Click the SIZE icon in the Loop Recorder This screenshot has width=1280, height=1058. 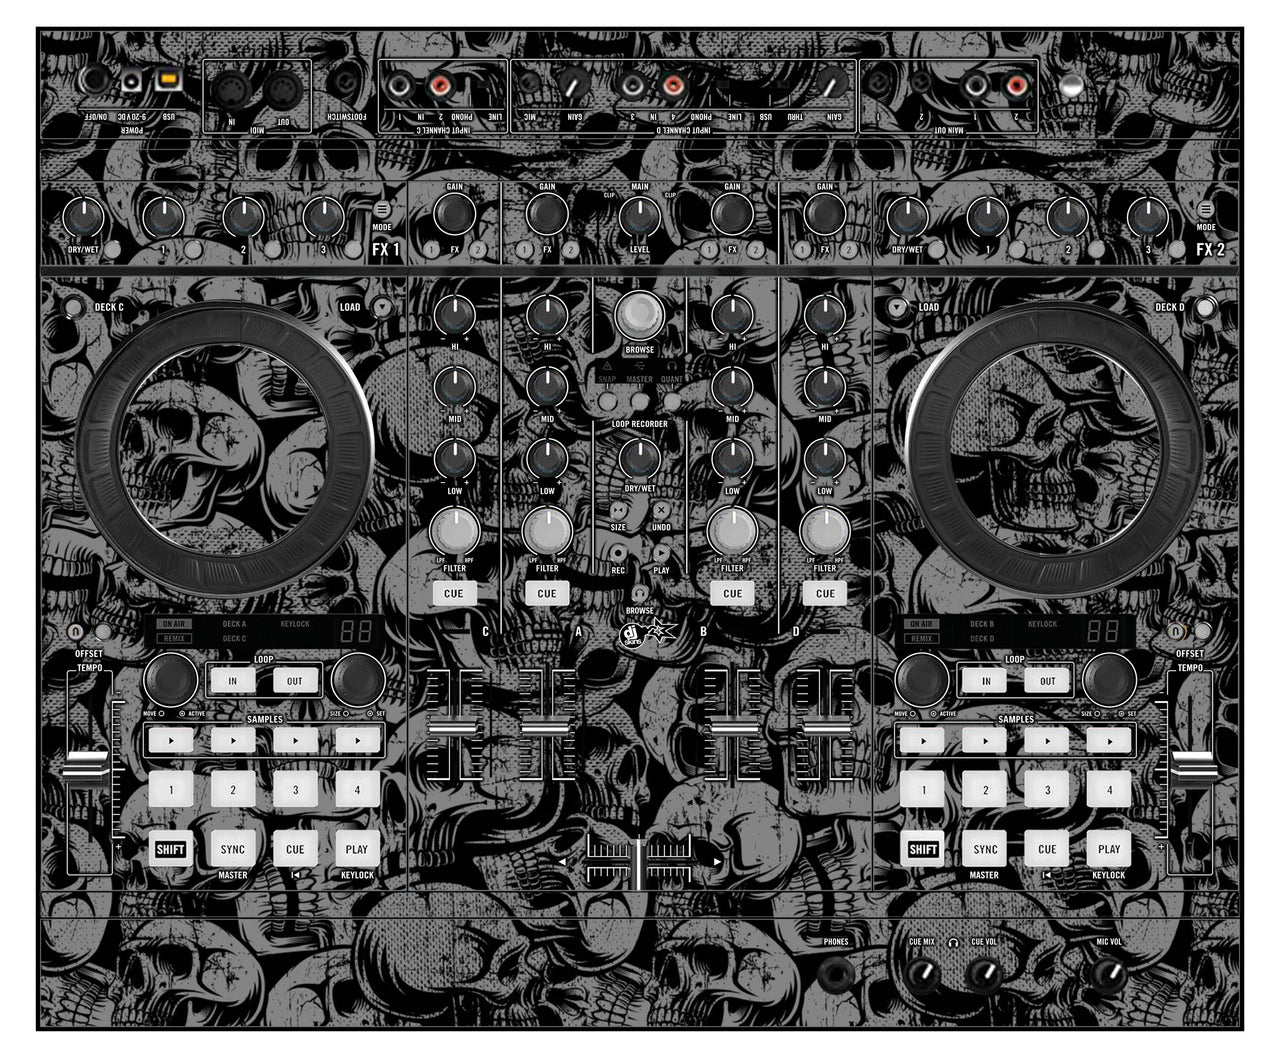(618, 512)
